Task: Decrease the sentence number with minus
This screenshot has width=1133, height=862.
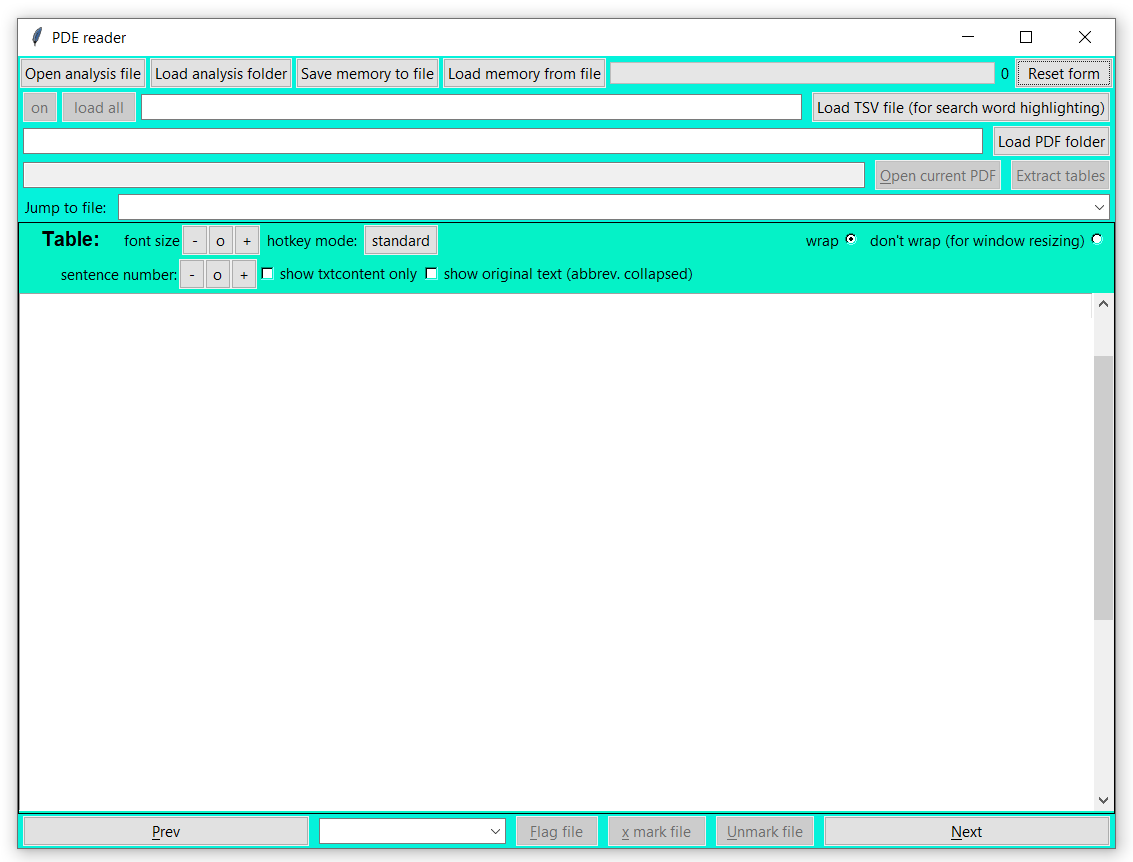Action: [192, 275]
